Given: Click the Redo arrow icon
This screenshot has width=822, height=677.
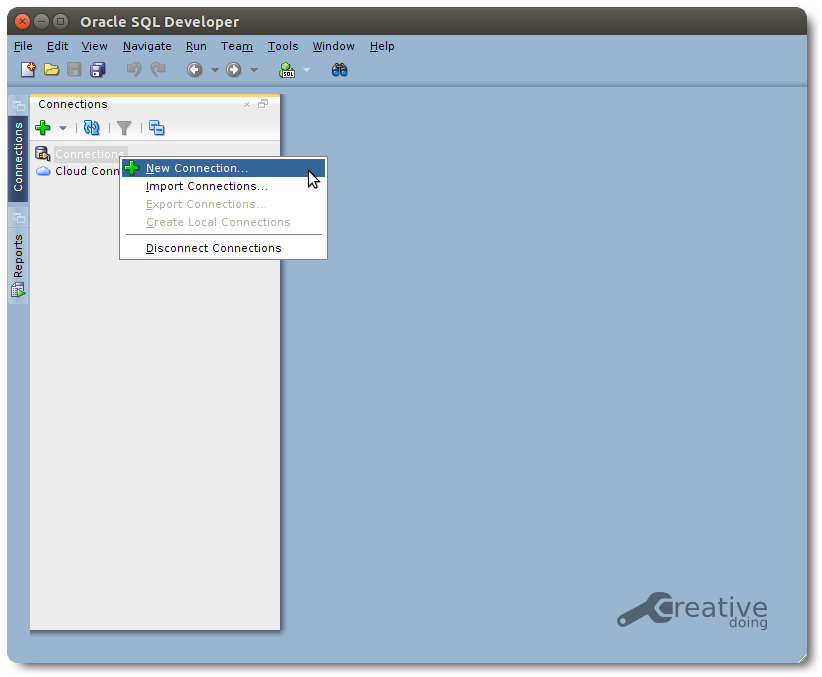Looking at the screenshot, I should click(158, 69).
